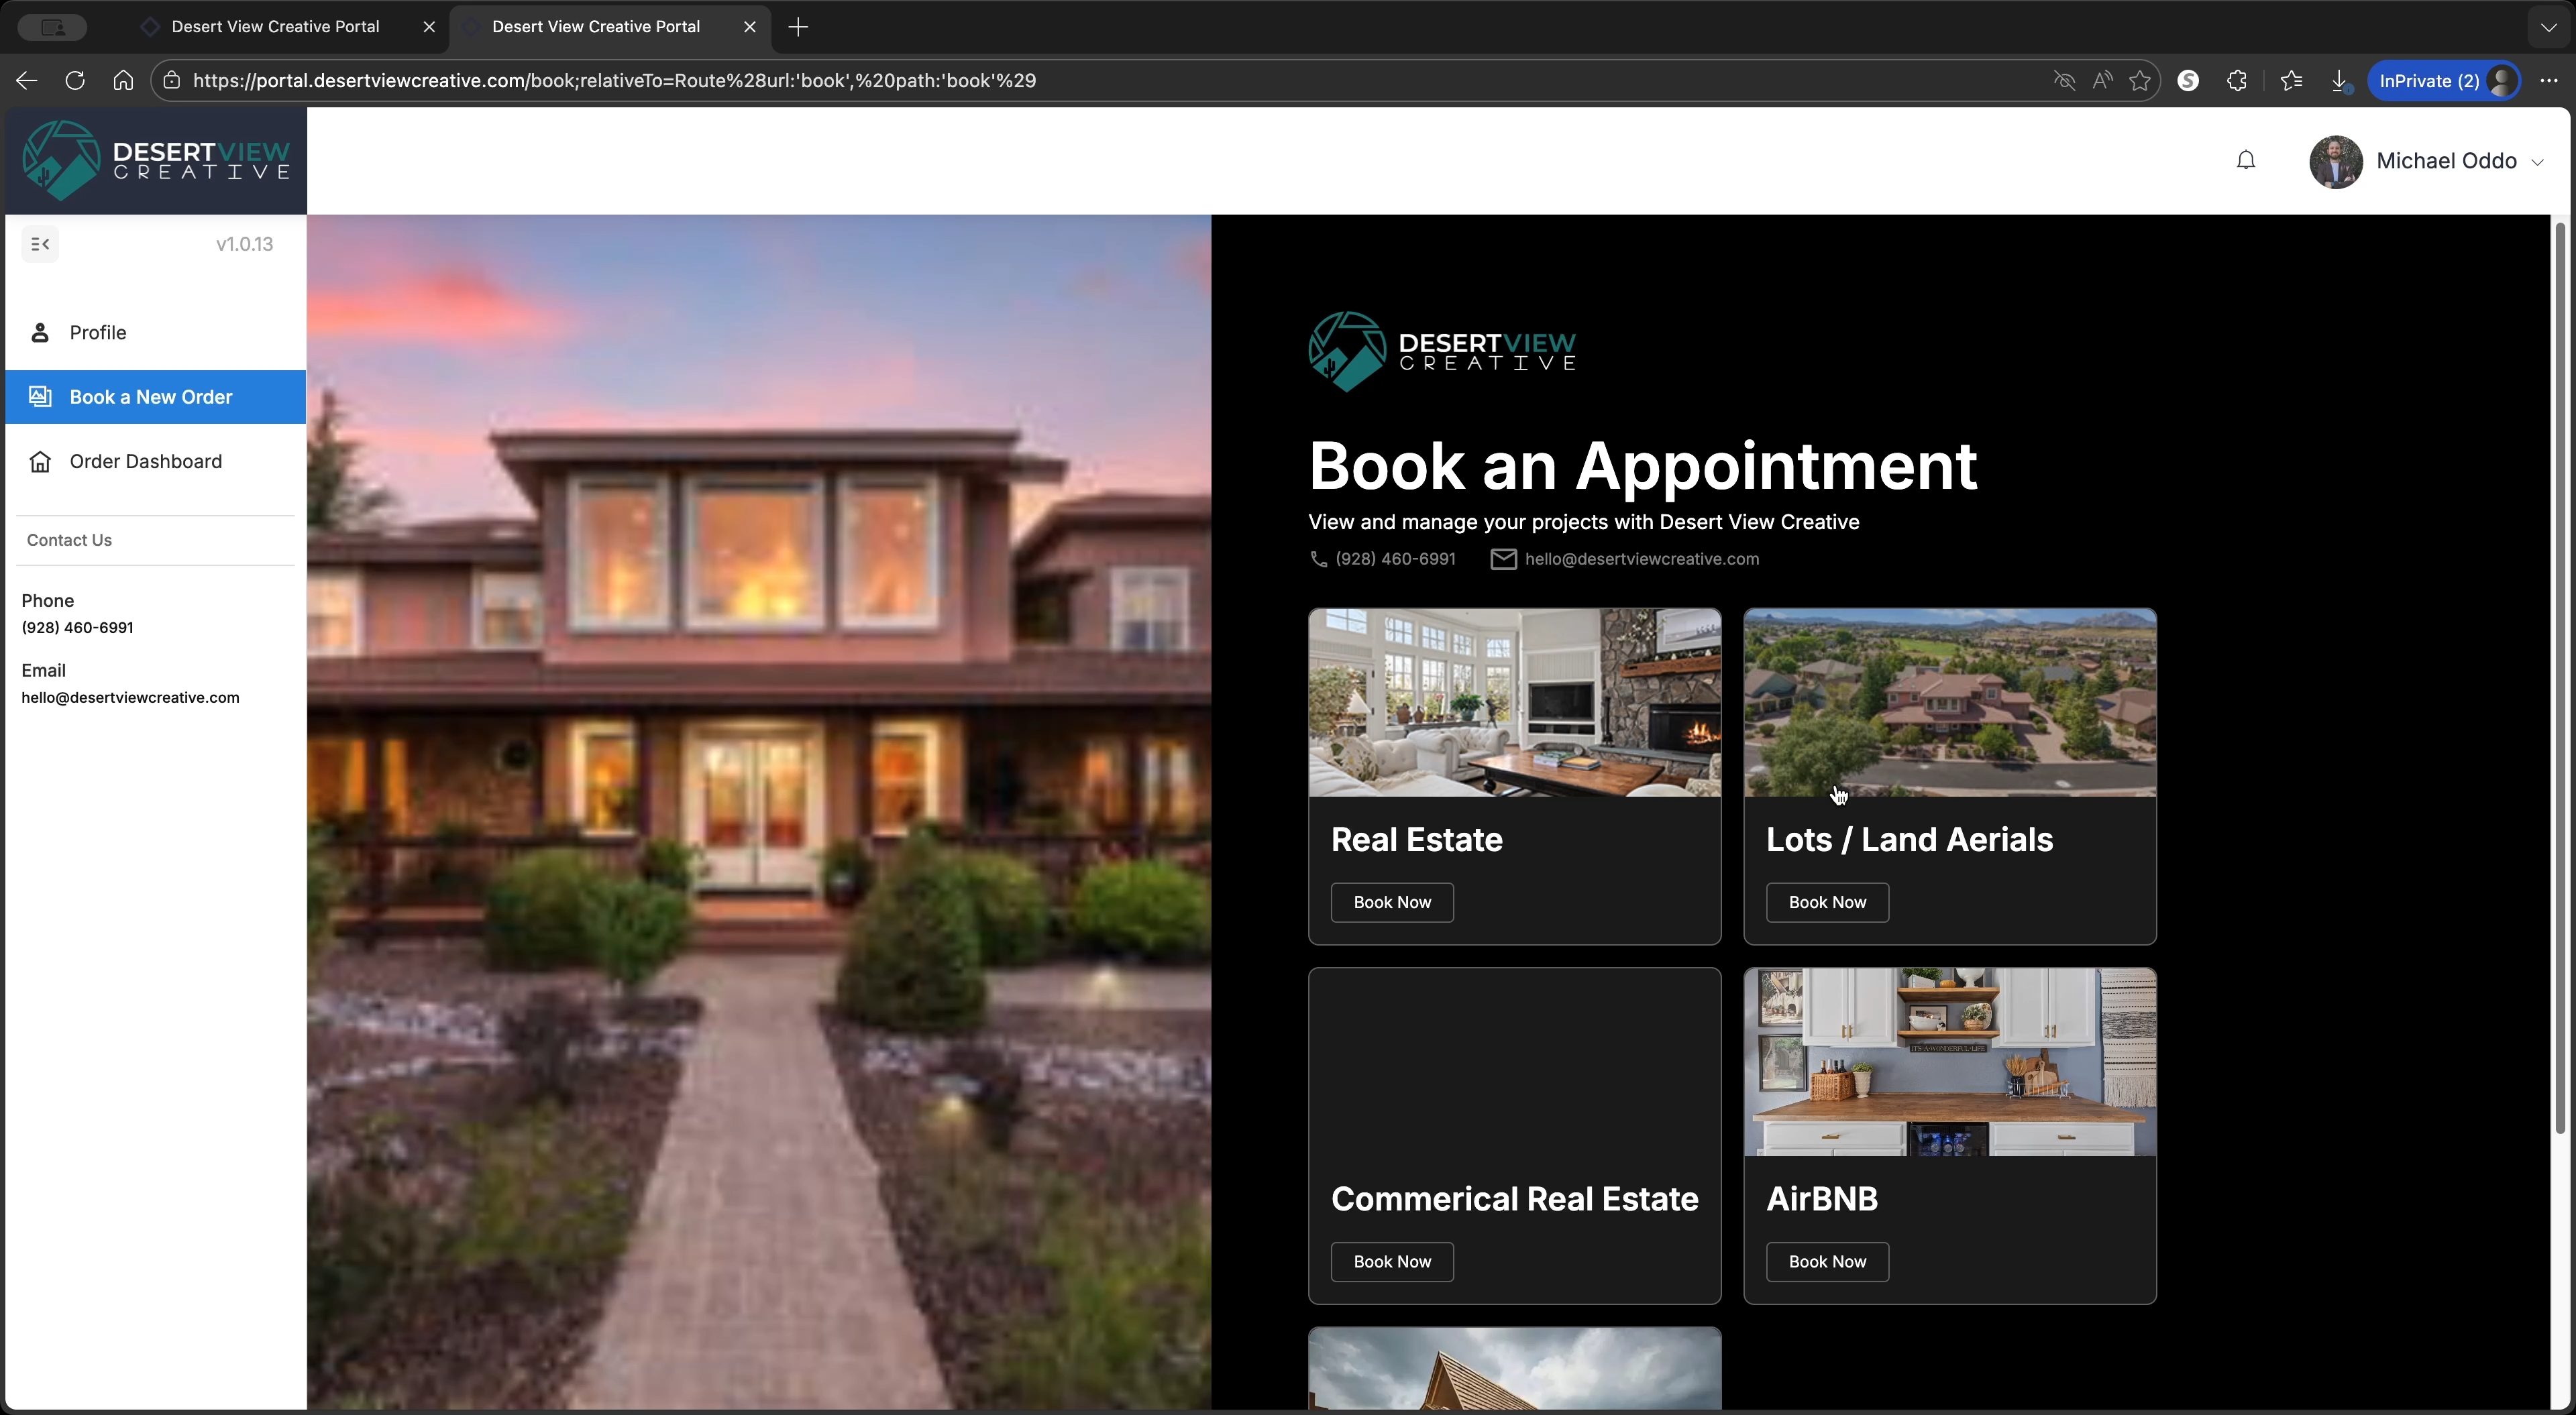The image size is (2576, 1415).
Task: Close the second Desert View Creative Portal tab
Action: 750,27
